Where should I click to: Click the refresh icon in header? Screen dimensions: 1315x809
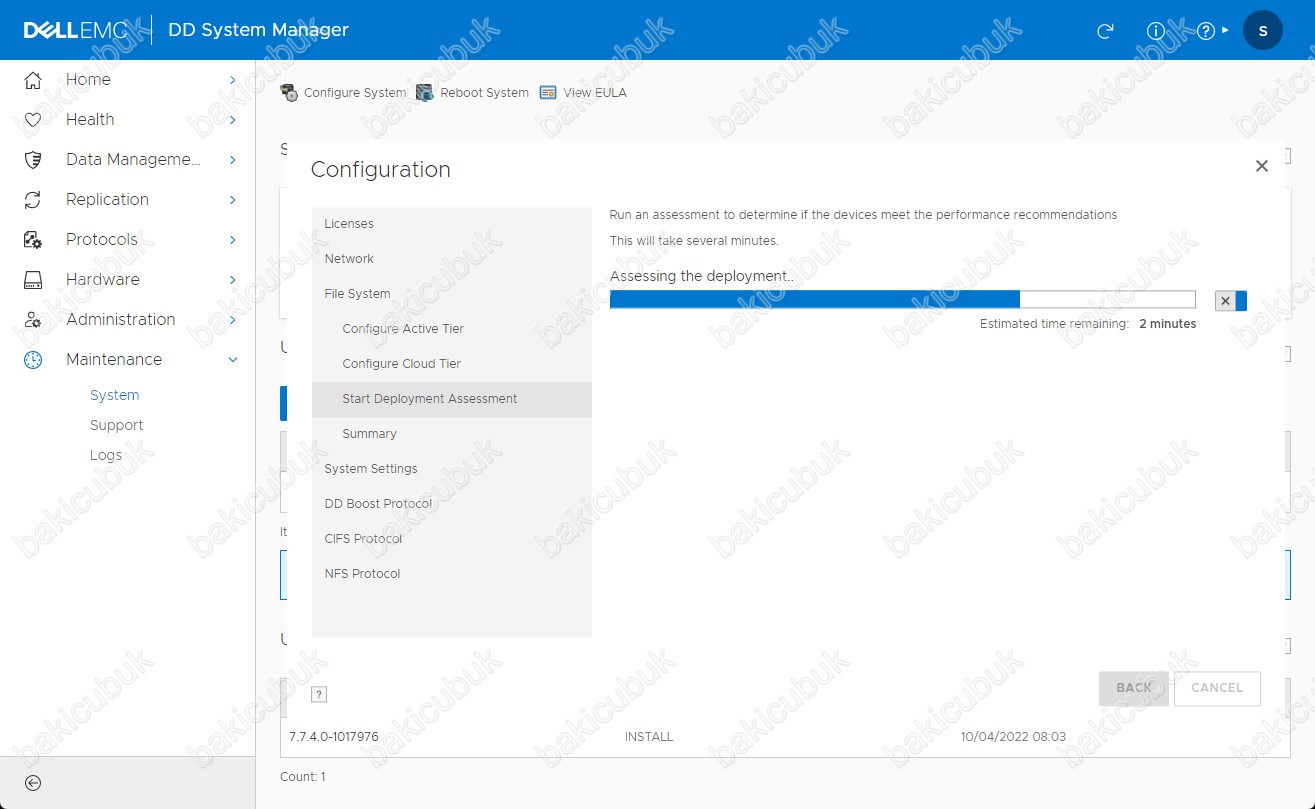1105,31
